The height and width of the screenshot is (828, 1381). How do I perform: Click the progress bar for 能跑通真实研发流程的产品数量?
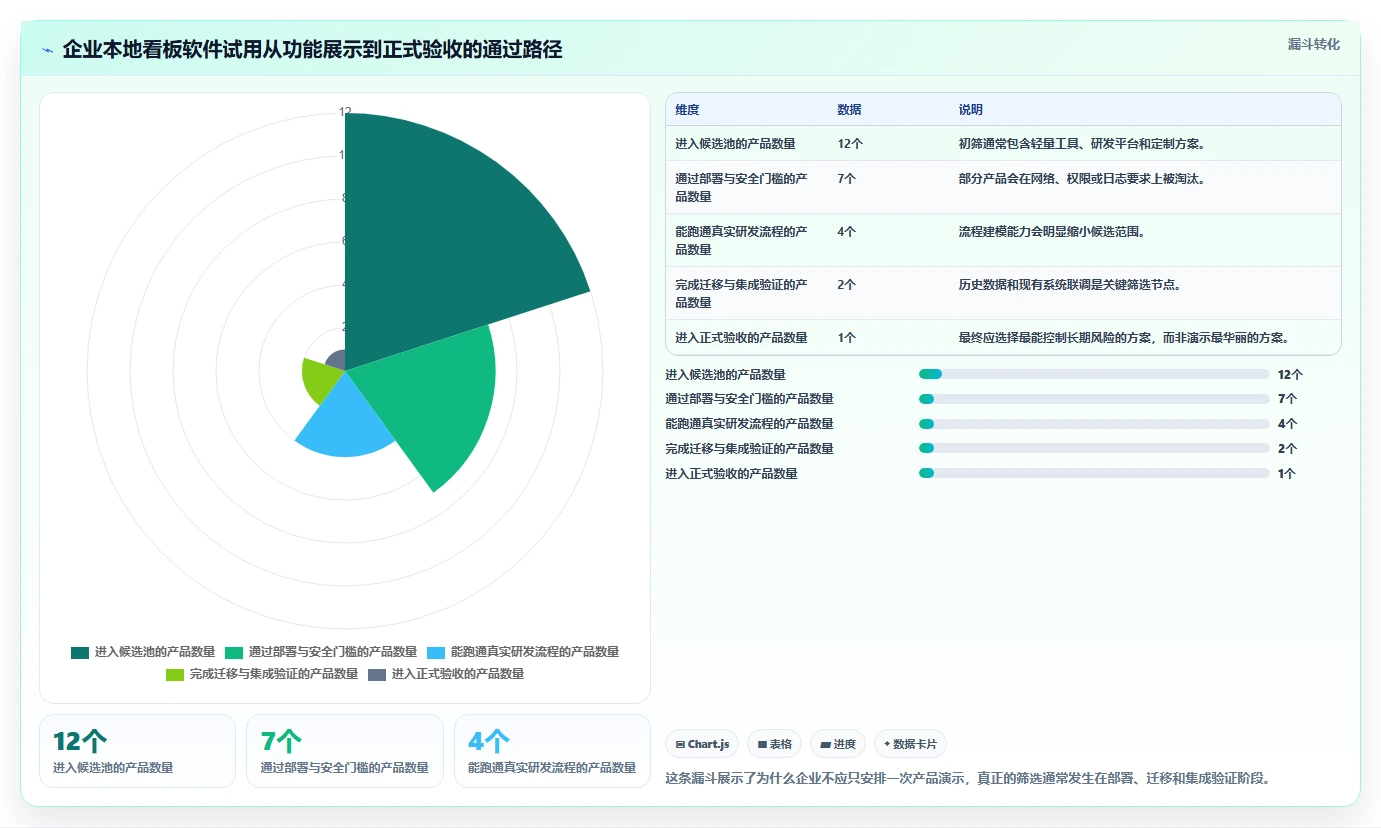(1094, 423)
